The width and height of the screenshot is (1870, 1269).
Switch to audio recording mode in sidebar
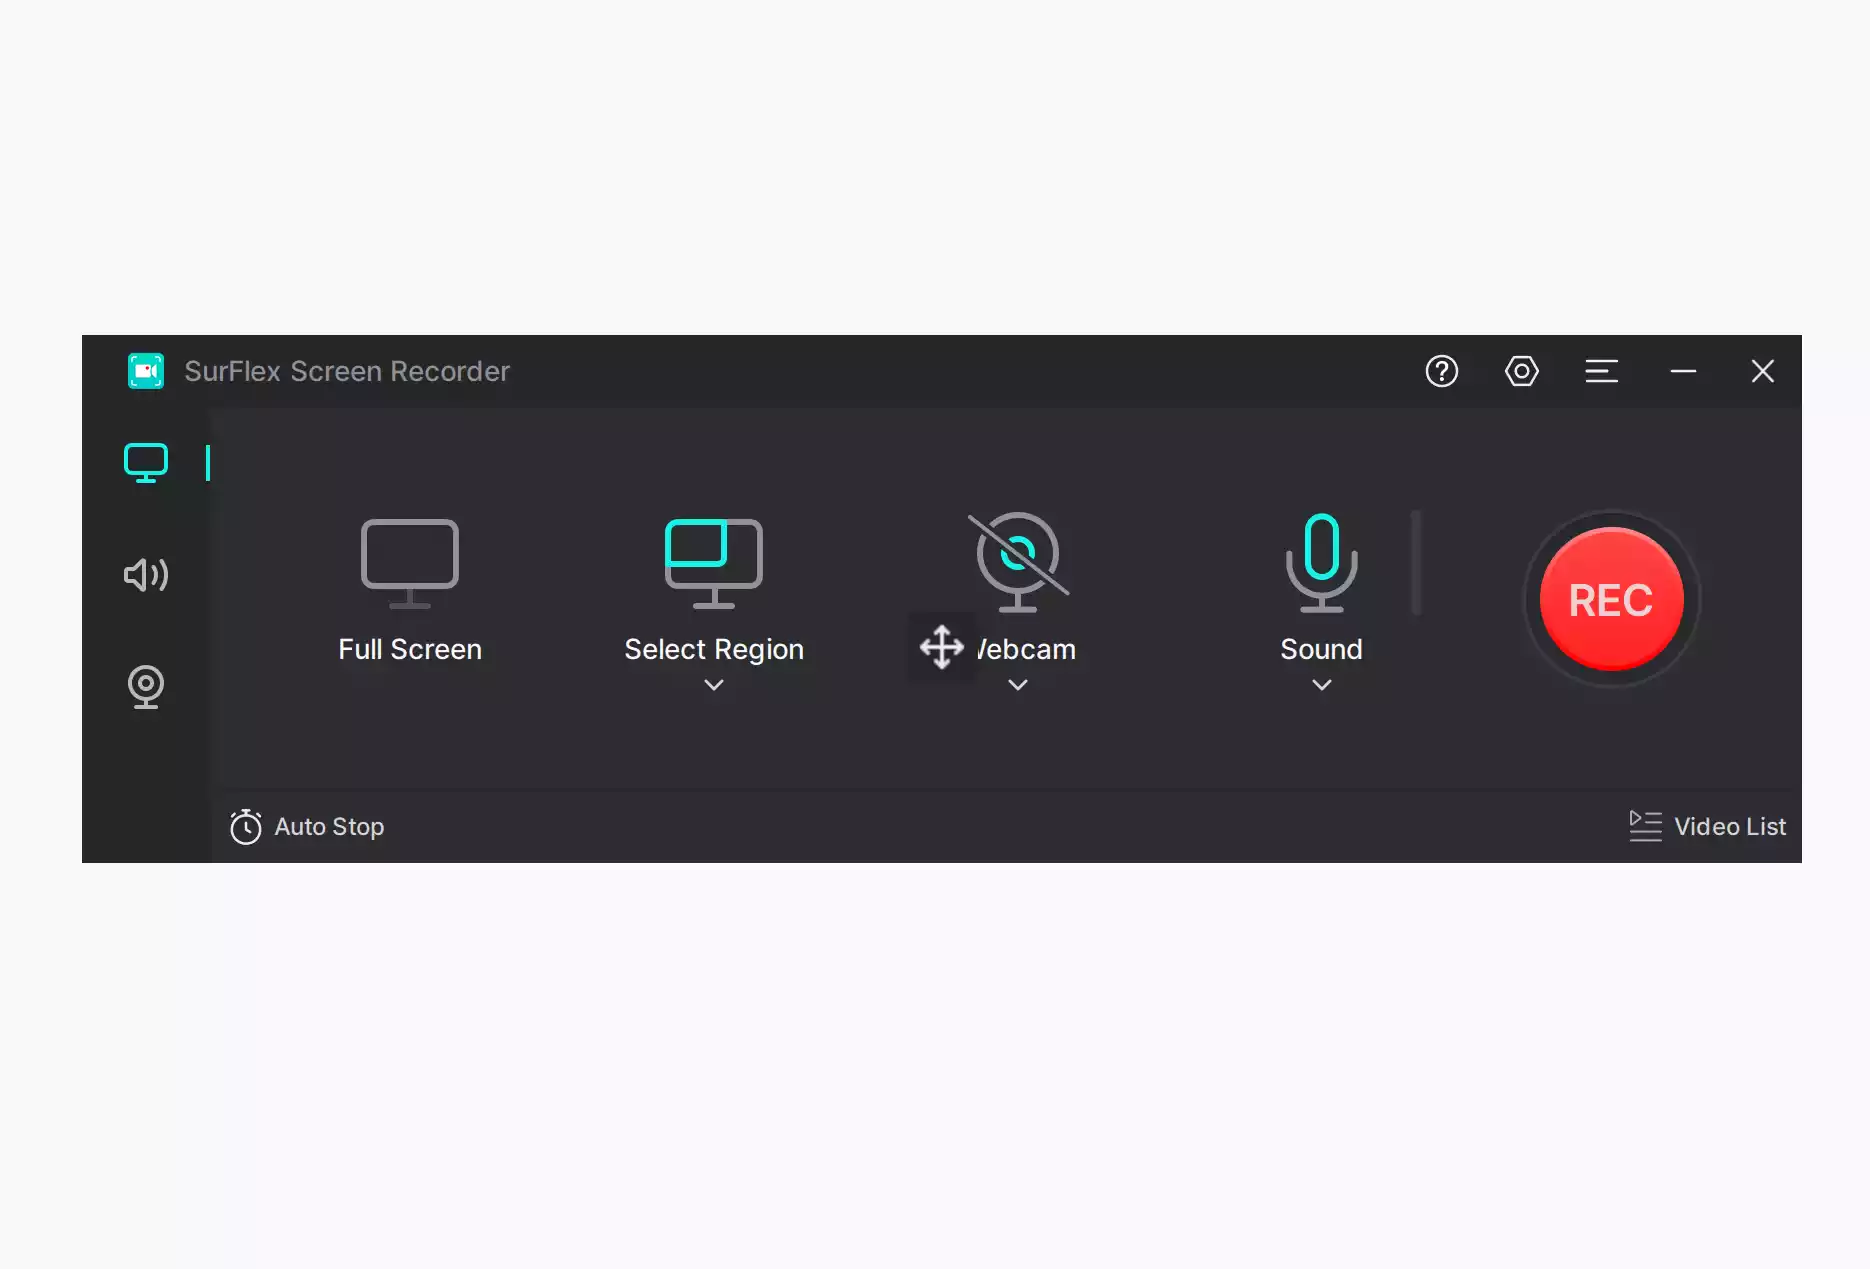pos(146,575)
